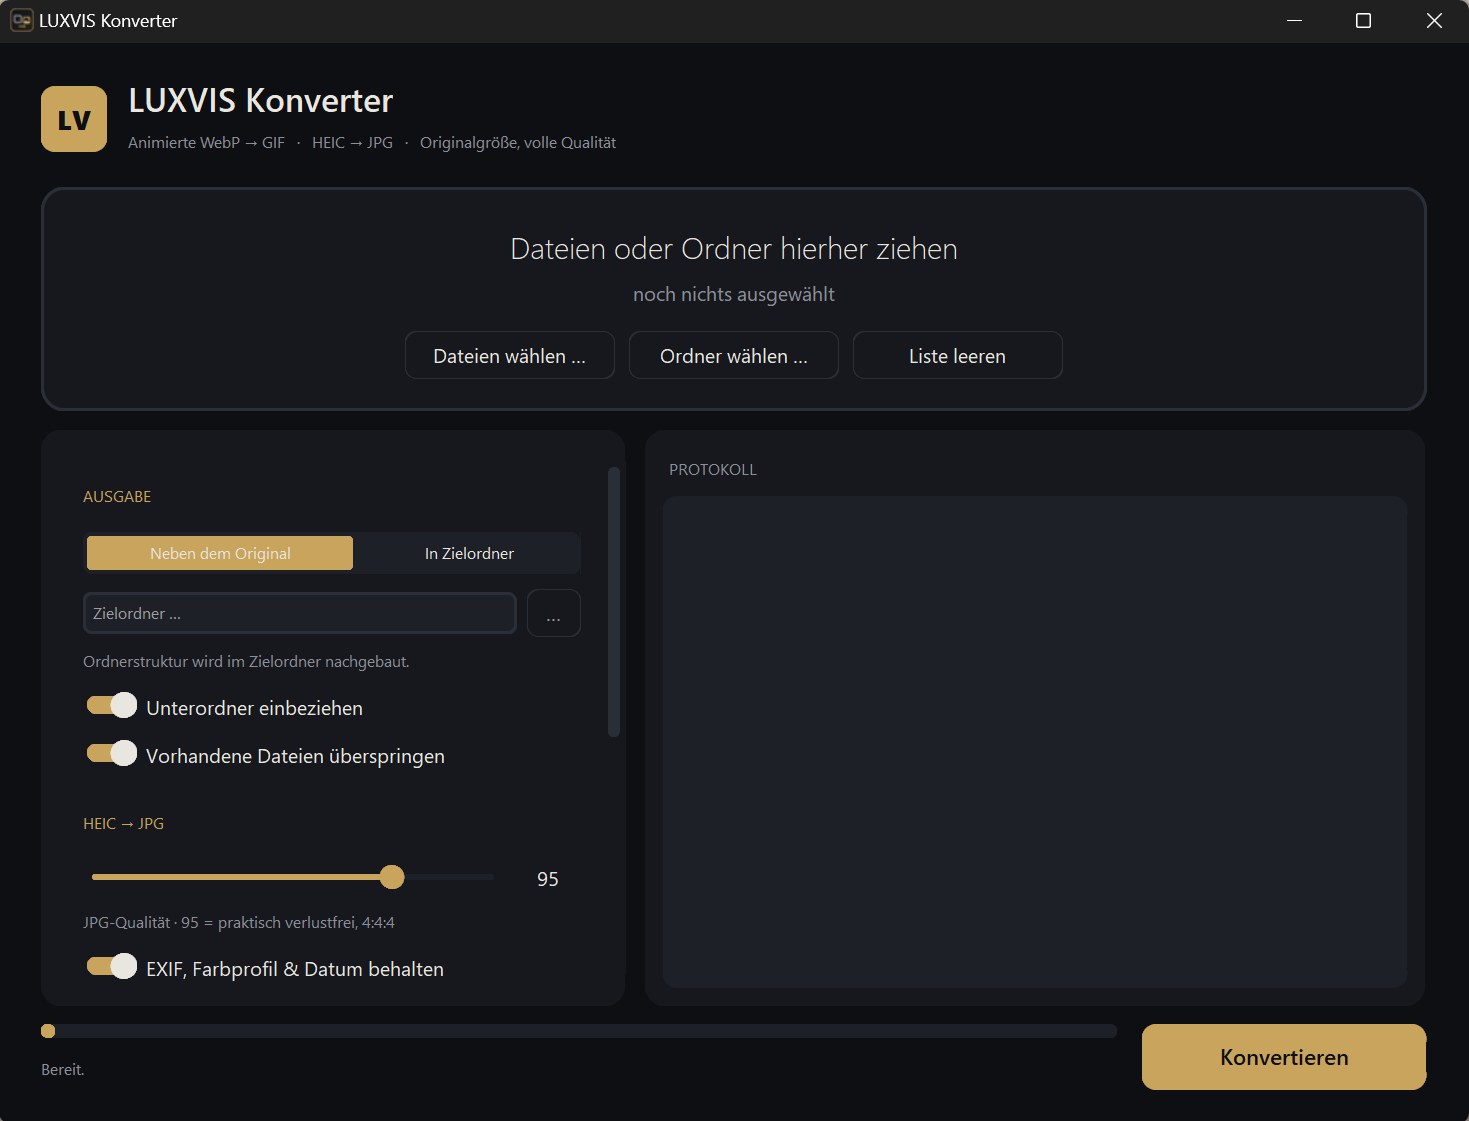Viewport: 1469px width, 1121px height.
Task: Minimize the LUXVIS Konverter window
Action: (1294, 20)
